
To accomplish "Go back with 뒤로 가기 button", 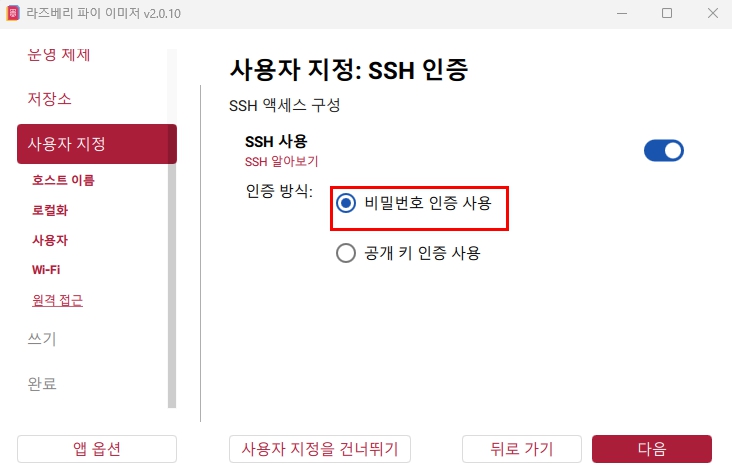I will (x=522, y=449).
